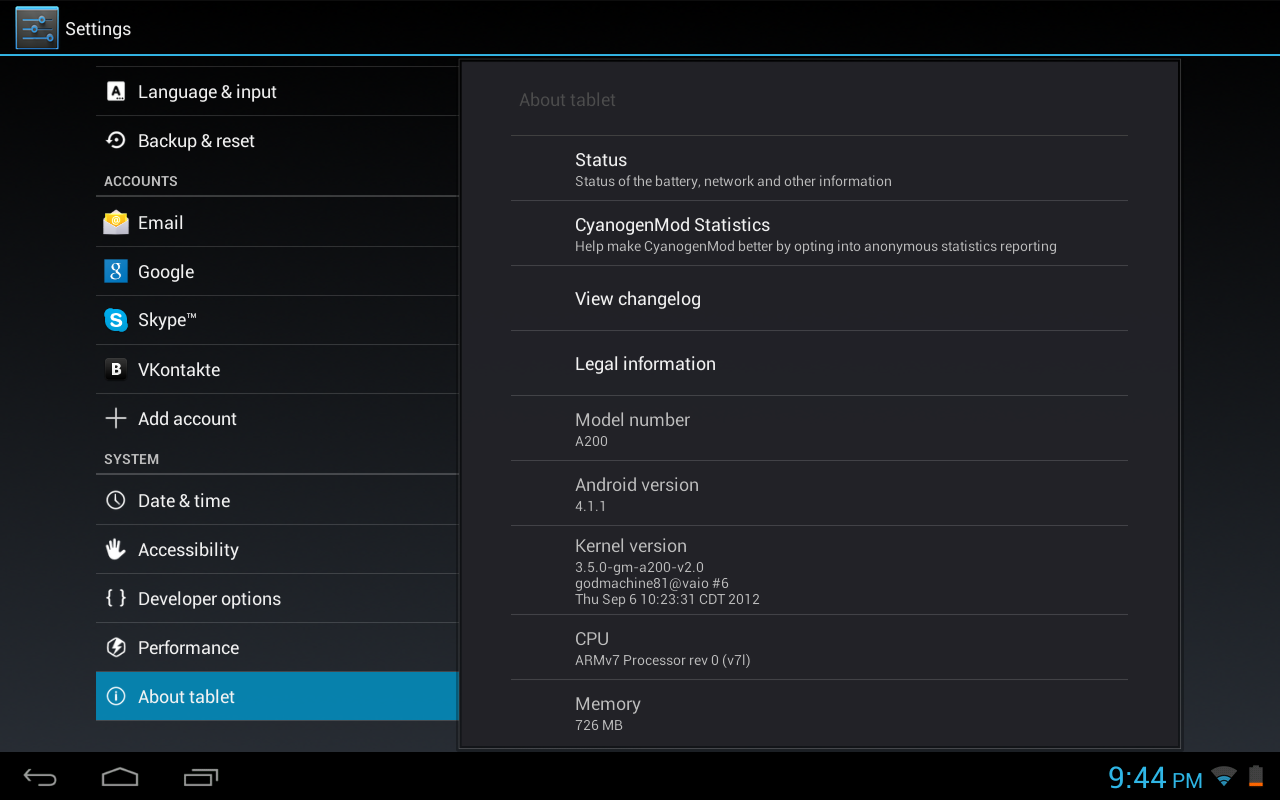The image size is (1280, 800).
Task: Click the clock icon for Date & time
Action: coord(116,500)
